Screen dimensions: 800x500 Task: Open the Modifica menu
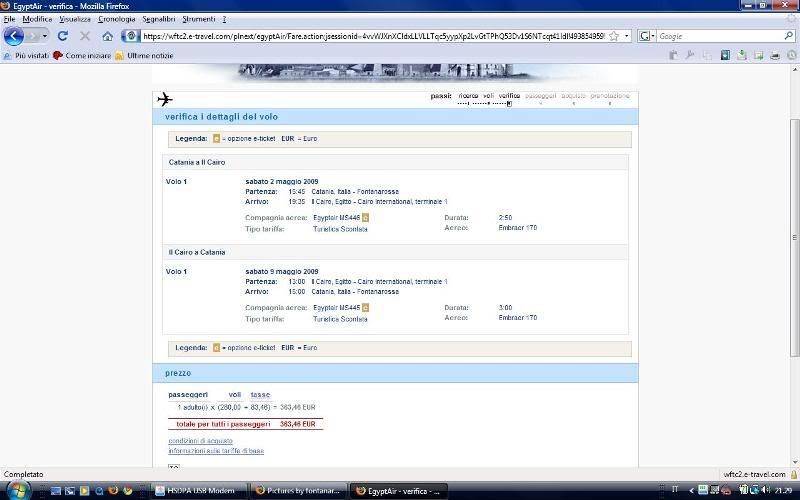pyautogui.click(x=37, y=19)
